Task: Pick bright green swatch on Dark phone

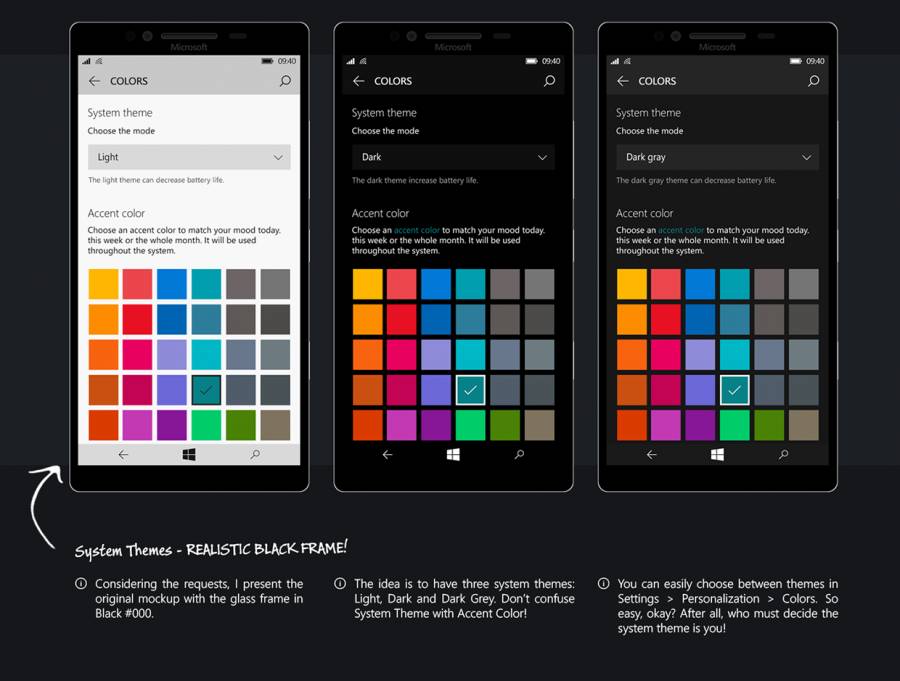Action: [470, 425]
